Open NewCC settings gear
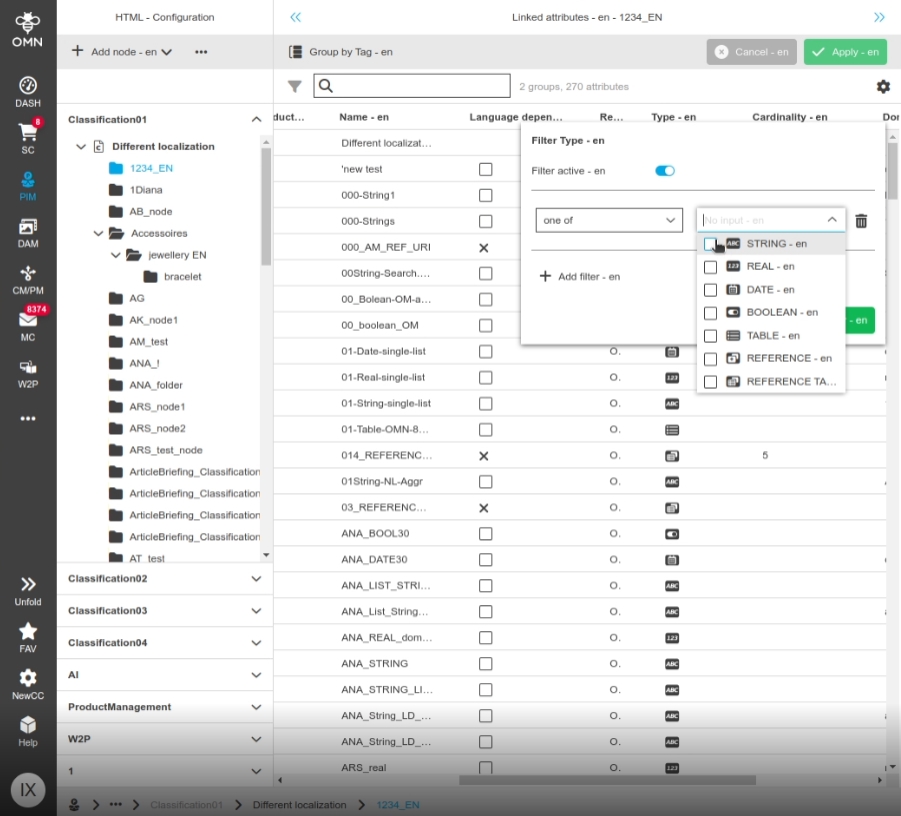901x816 pixels. pyautogui.click(x=28, y=684)
